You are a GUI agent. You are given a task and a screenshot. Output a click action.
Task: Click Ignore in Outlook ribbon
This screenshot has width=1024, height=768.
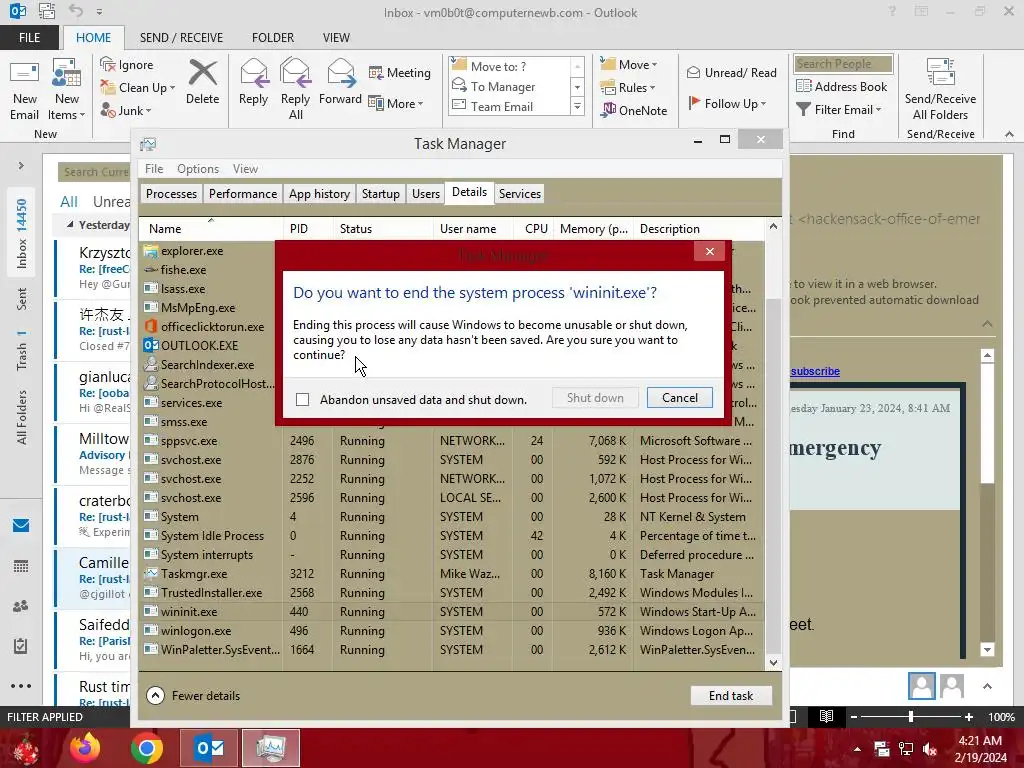click(x=127, y=65)
